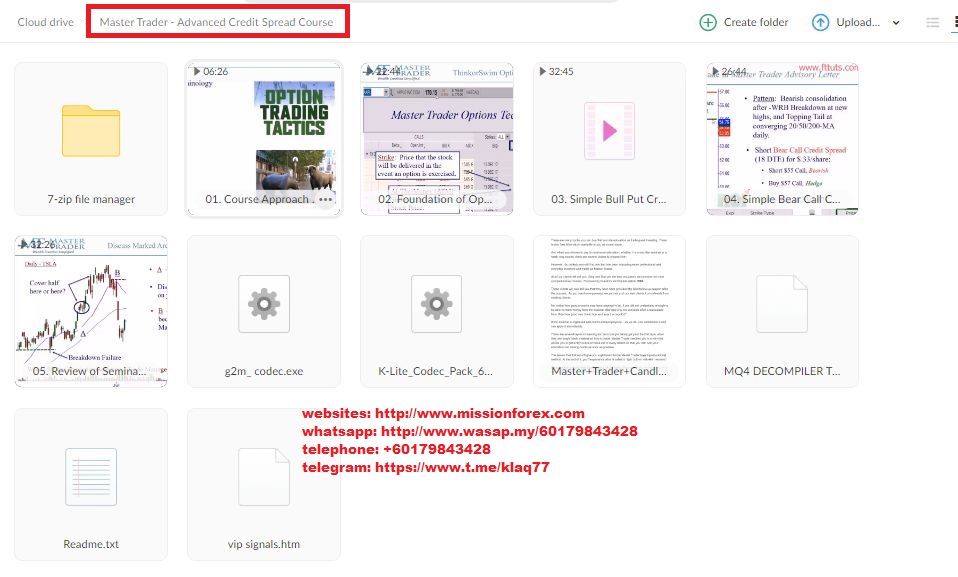Select the Master Trader course breadcrumb
958x577 pixels.
pos(216,22)
